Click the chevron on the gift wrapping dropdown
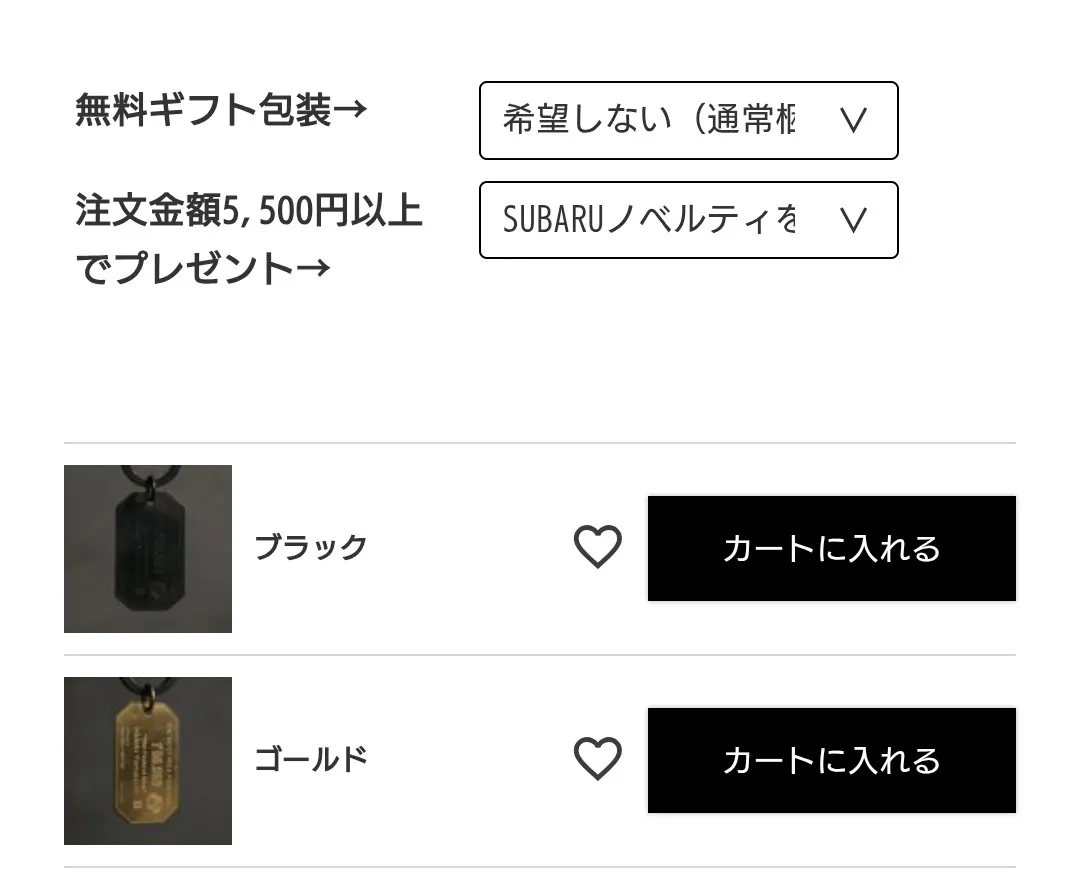Viewport: 1080px width, 885px height. coord(852,121)
